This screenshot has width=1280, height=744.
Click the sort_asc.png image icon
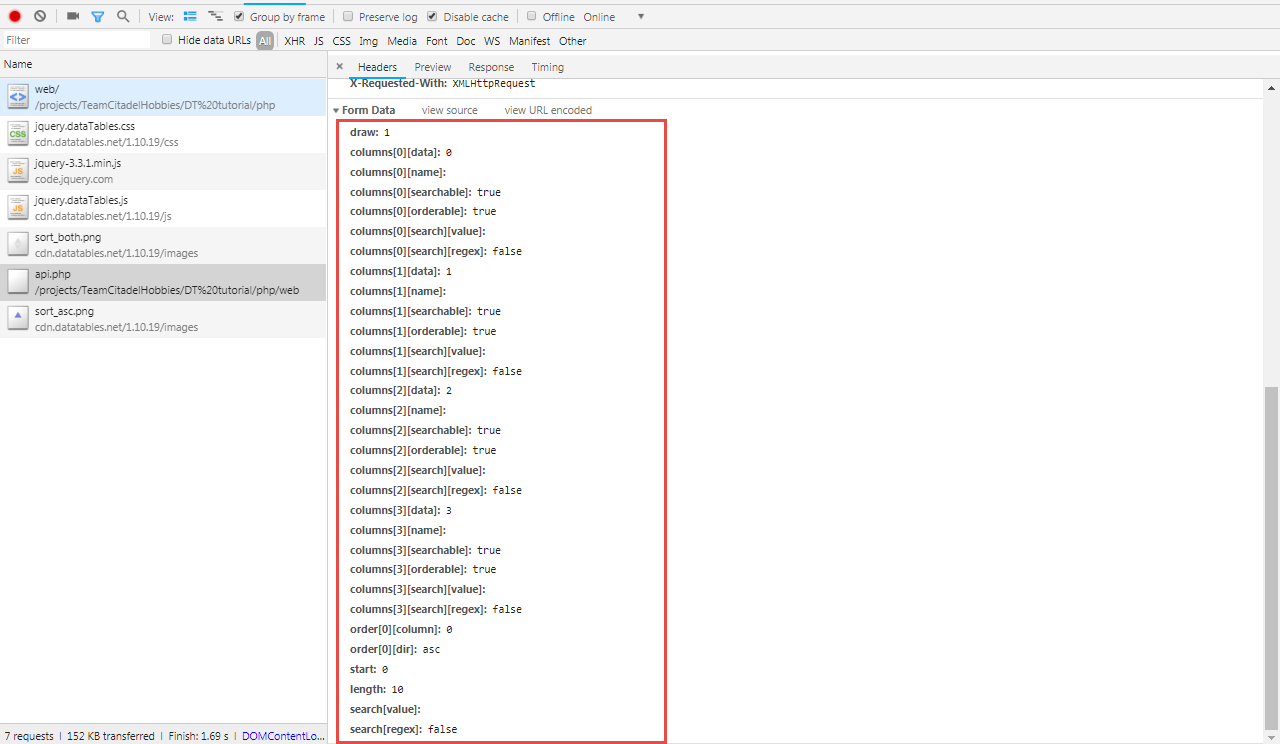tap(18, 319)
